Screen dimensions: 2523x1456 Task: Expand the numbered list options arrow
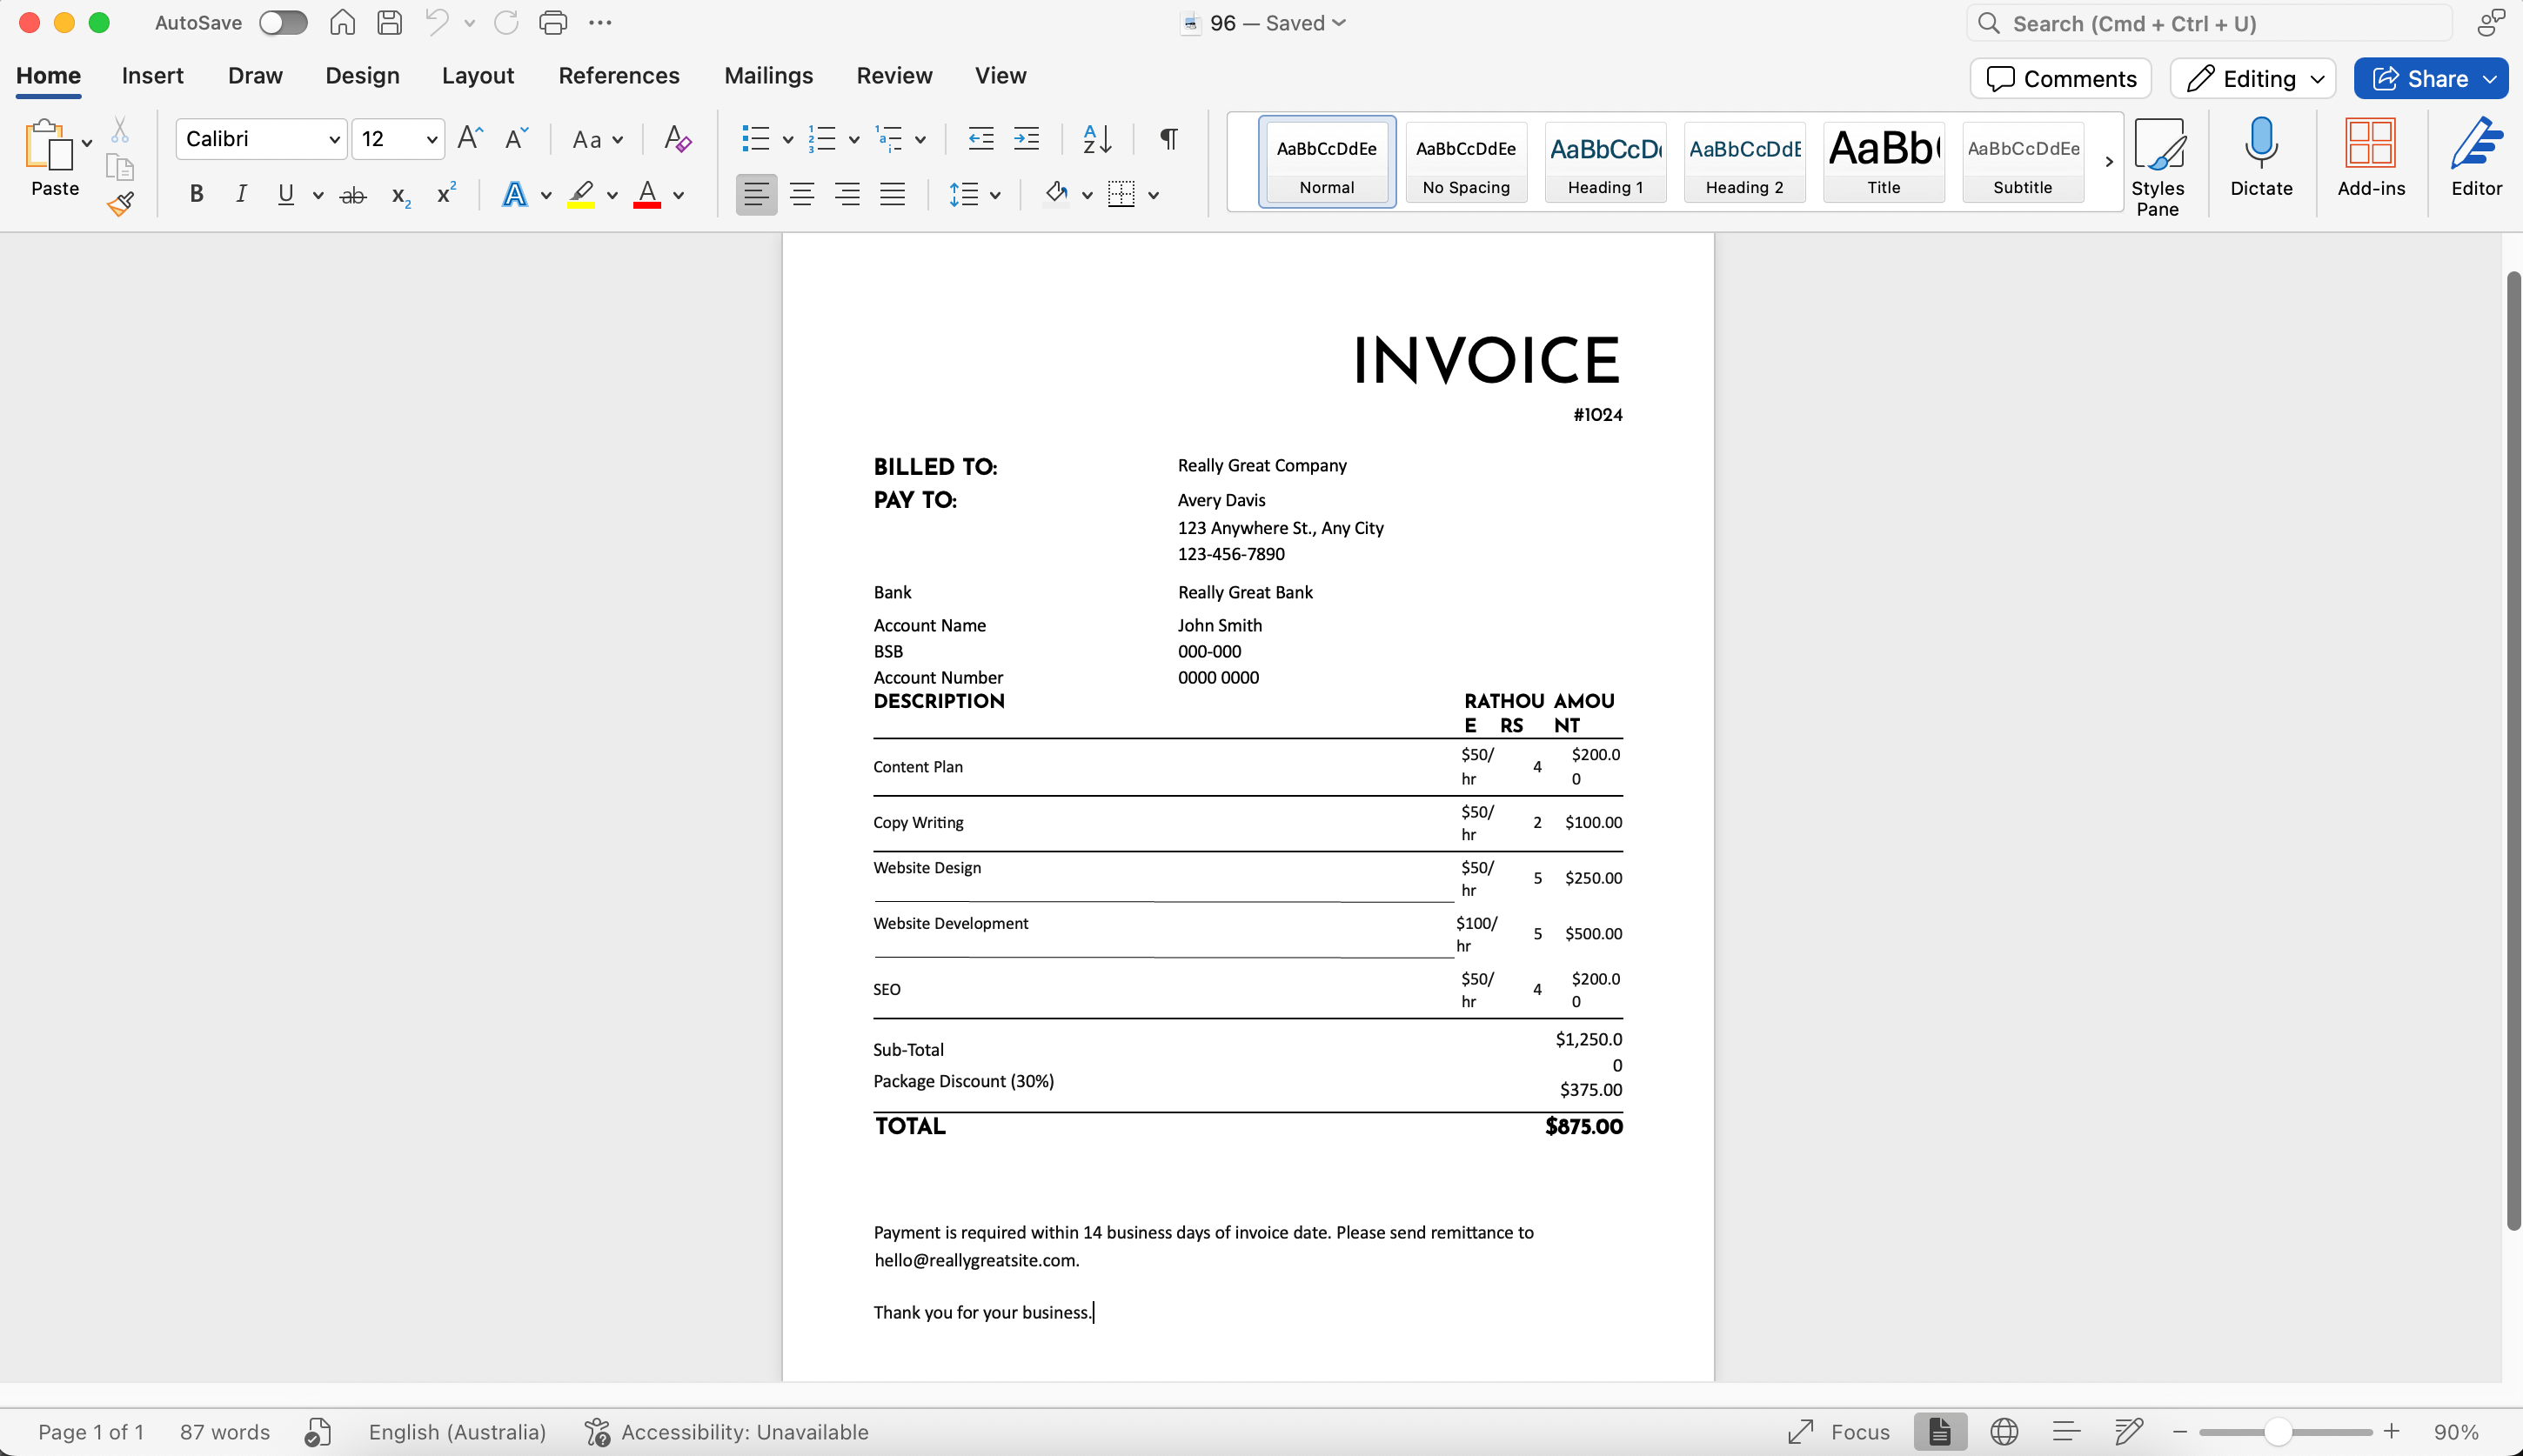click(x=853, y=140)
